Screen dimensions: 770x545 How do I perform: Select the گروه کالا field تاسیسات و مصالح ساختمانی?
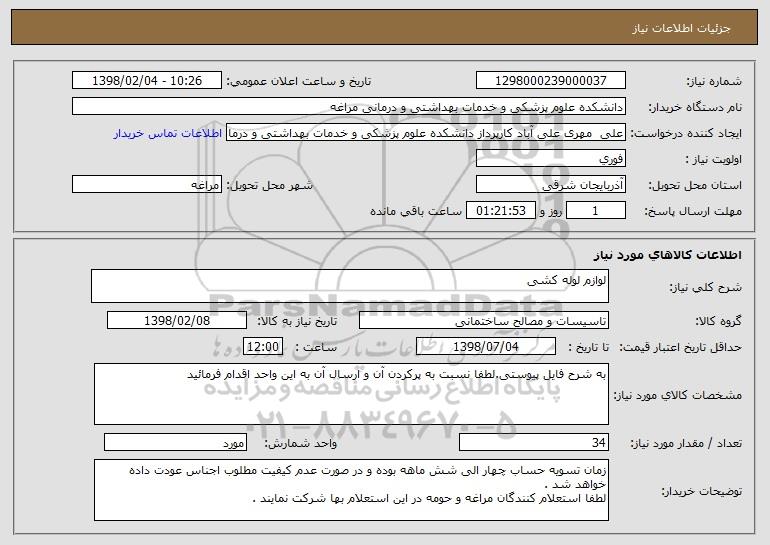[484, 321]
